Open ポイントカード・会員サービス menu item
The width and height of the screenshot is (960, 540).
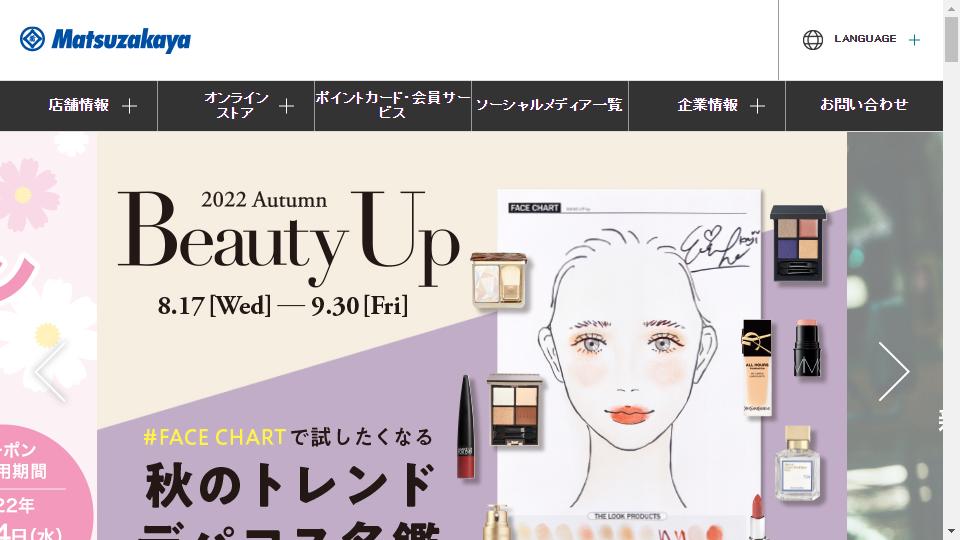click(393, 106)
